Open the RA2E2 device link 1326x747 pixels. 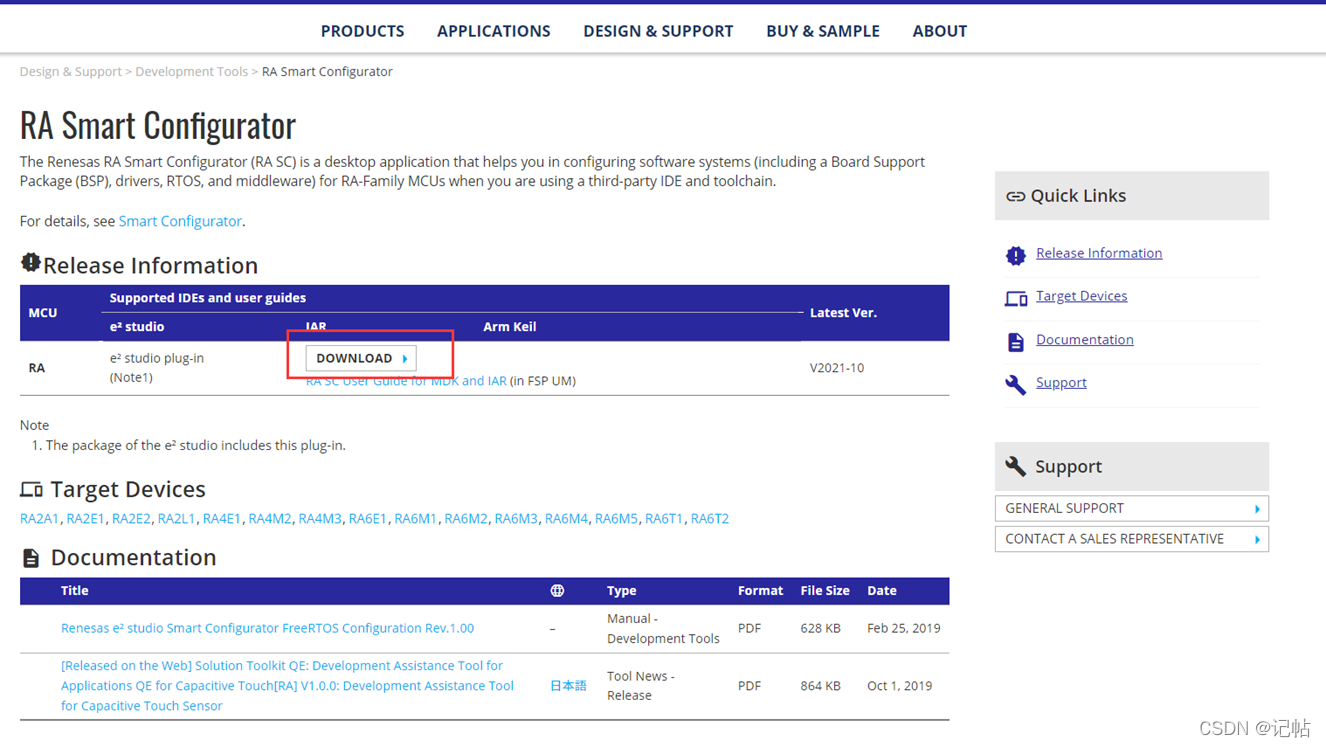[131, 519]
